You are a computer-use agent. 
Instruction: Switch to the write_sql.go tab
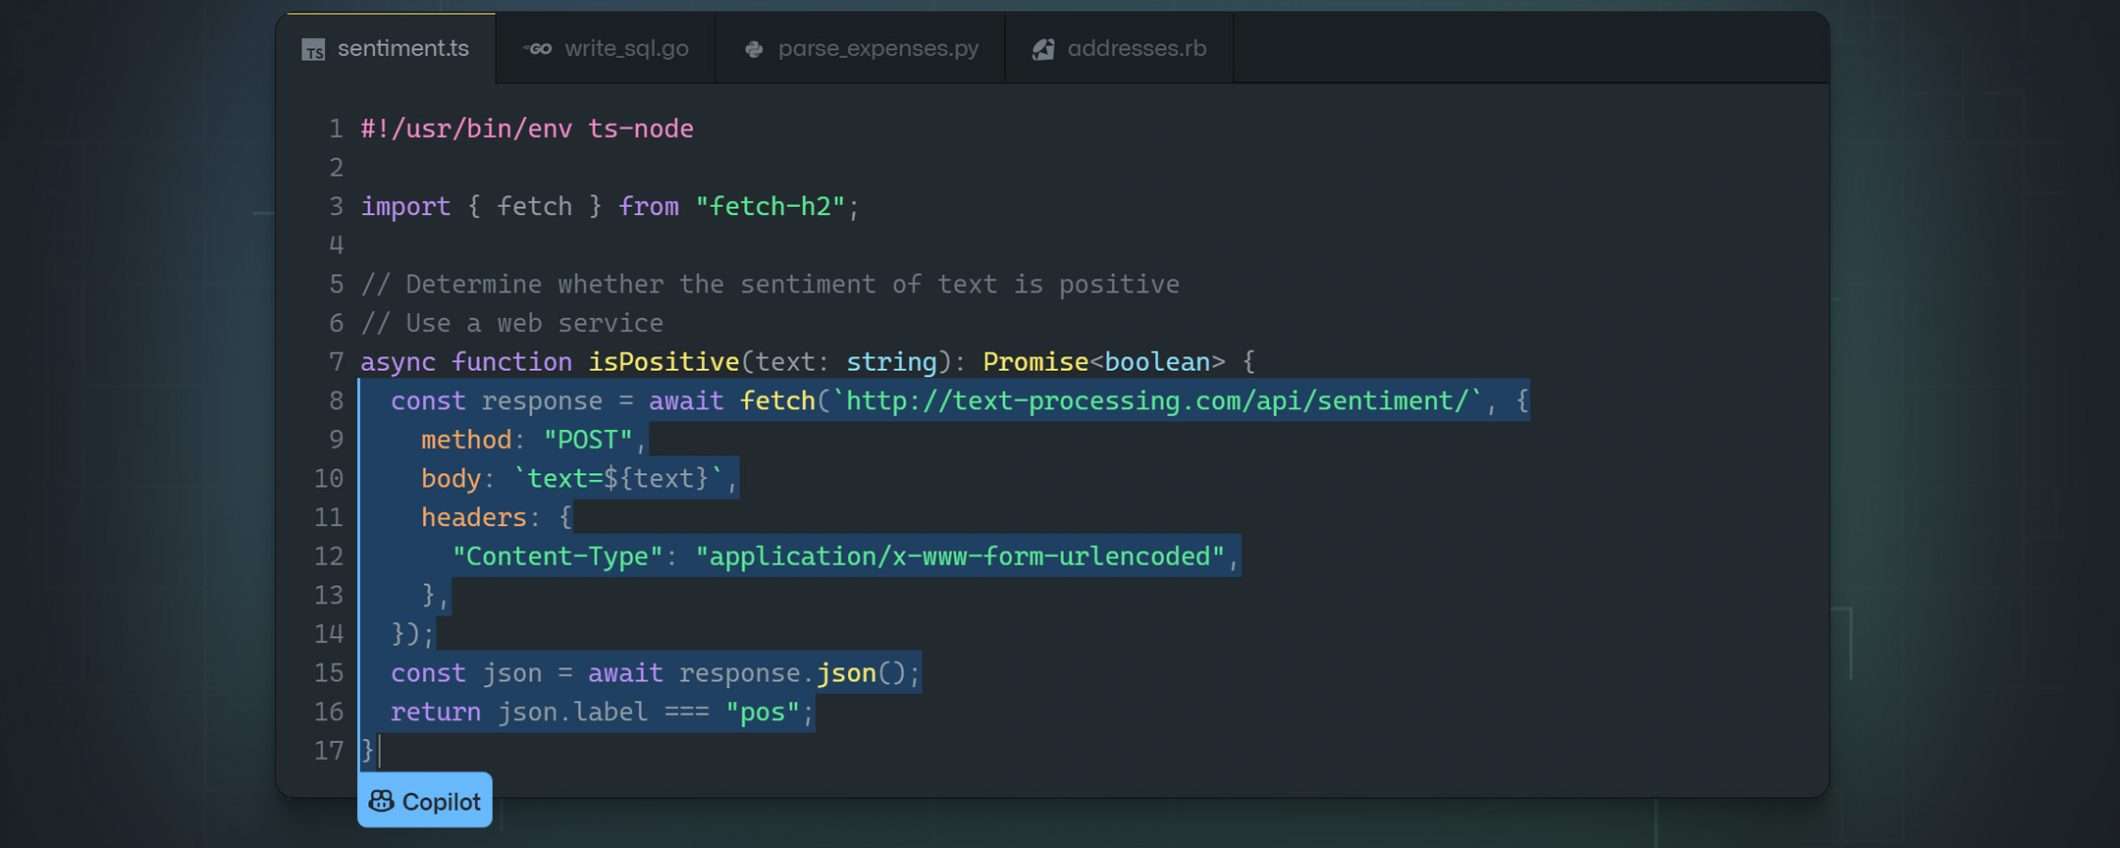click(x=625, y=49)
